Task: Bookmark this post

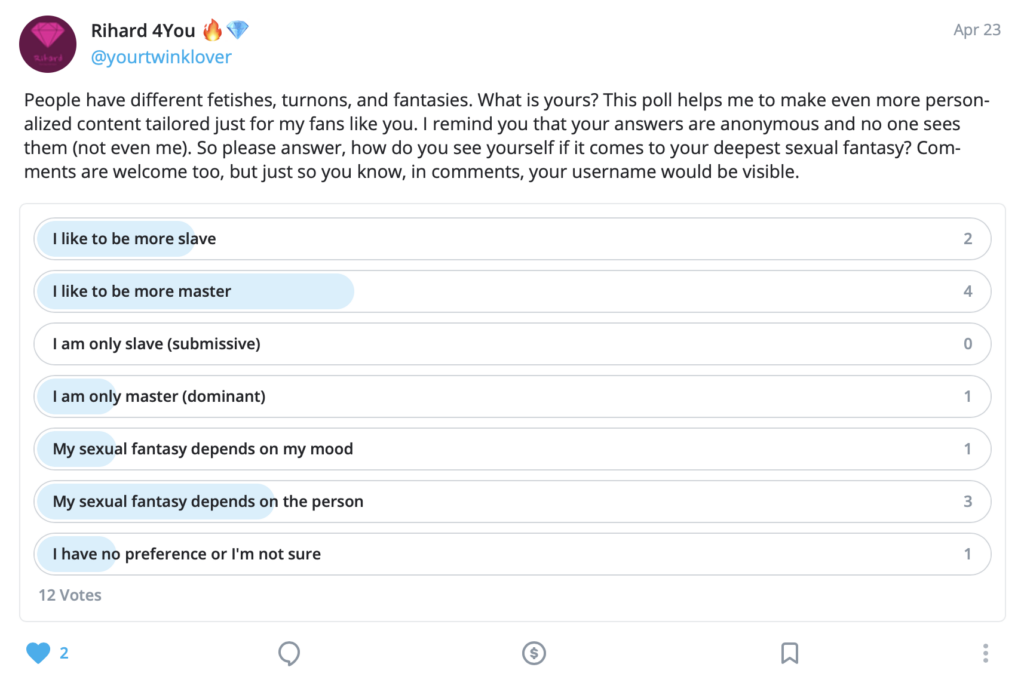Action: pos(790,653)
